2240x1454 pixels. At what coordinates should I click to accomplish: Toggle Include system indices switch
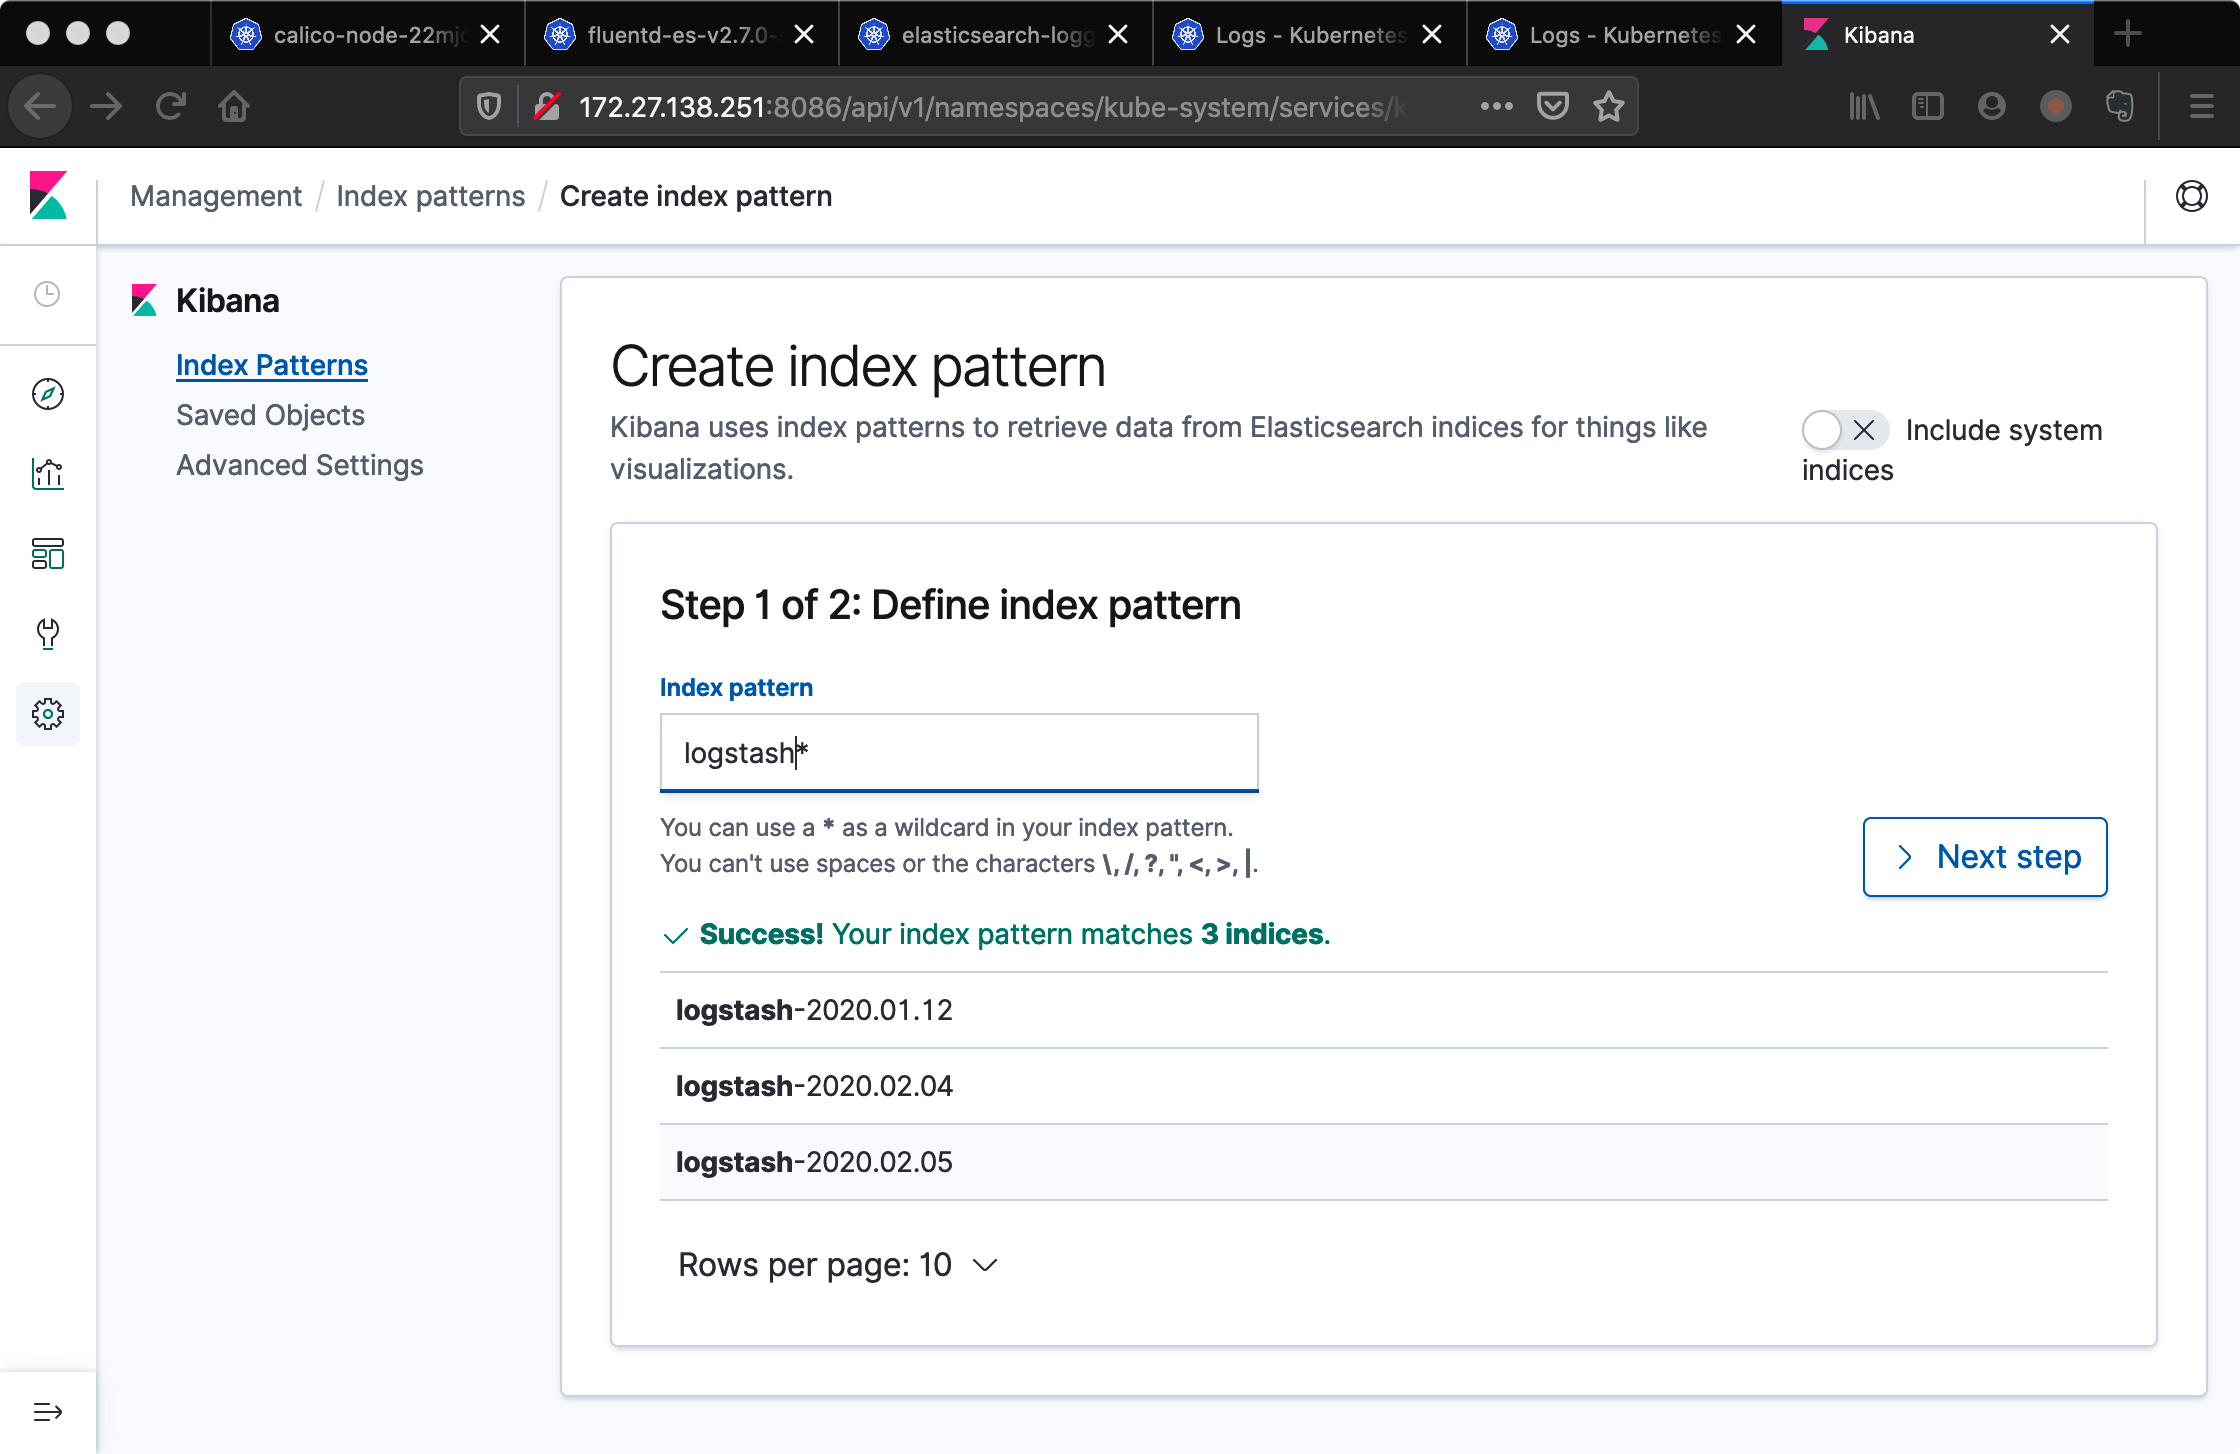tap(1844, 430)
